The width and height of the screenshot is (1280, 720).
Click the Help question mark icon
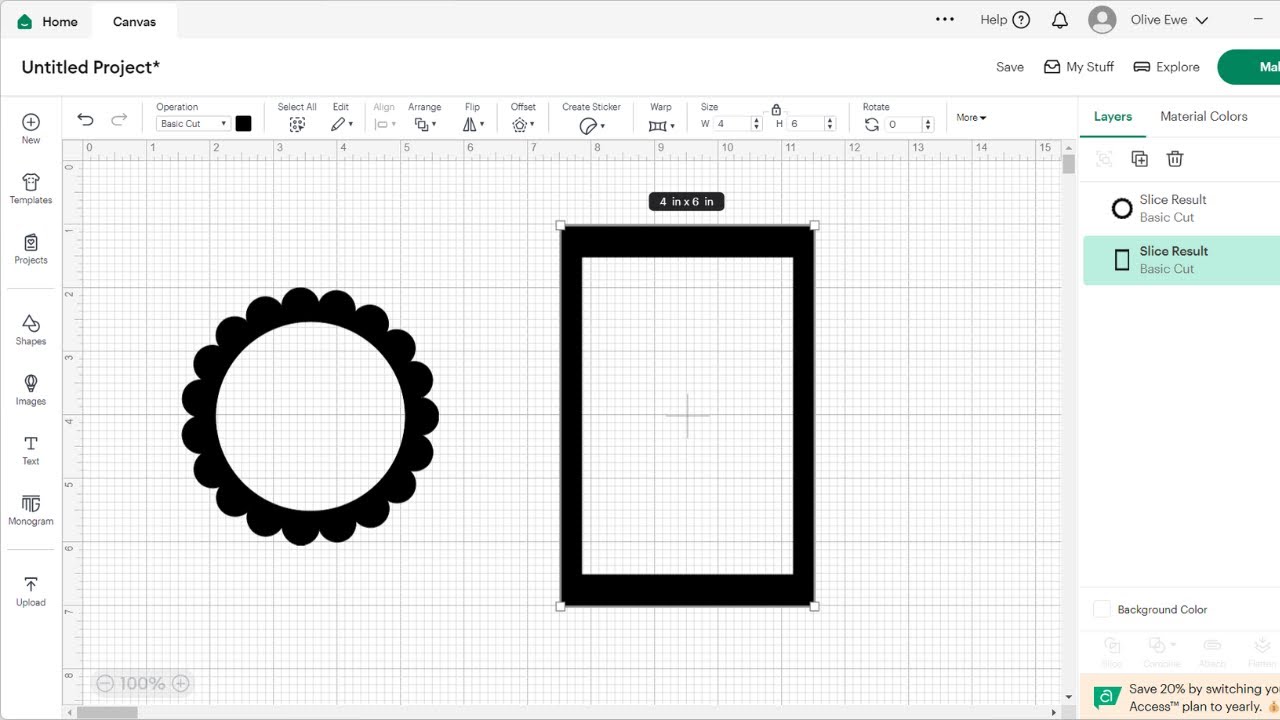(x=1021, y=20)
